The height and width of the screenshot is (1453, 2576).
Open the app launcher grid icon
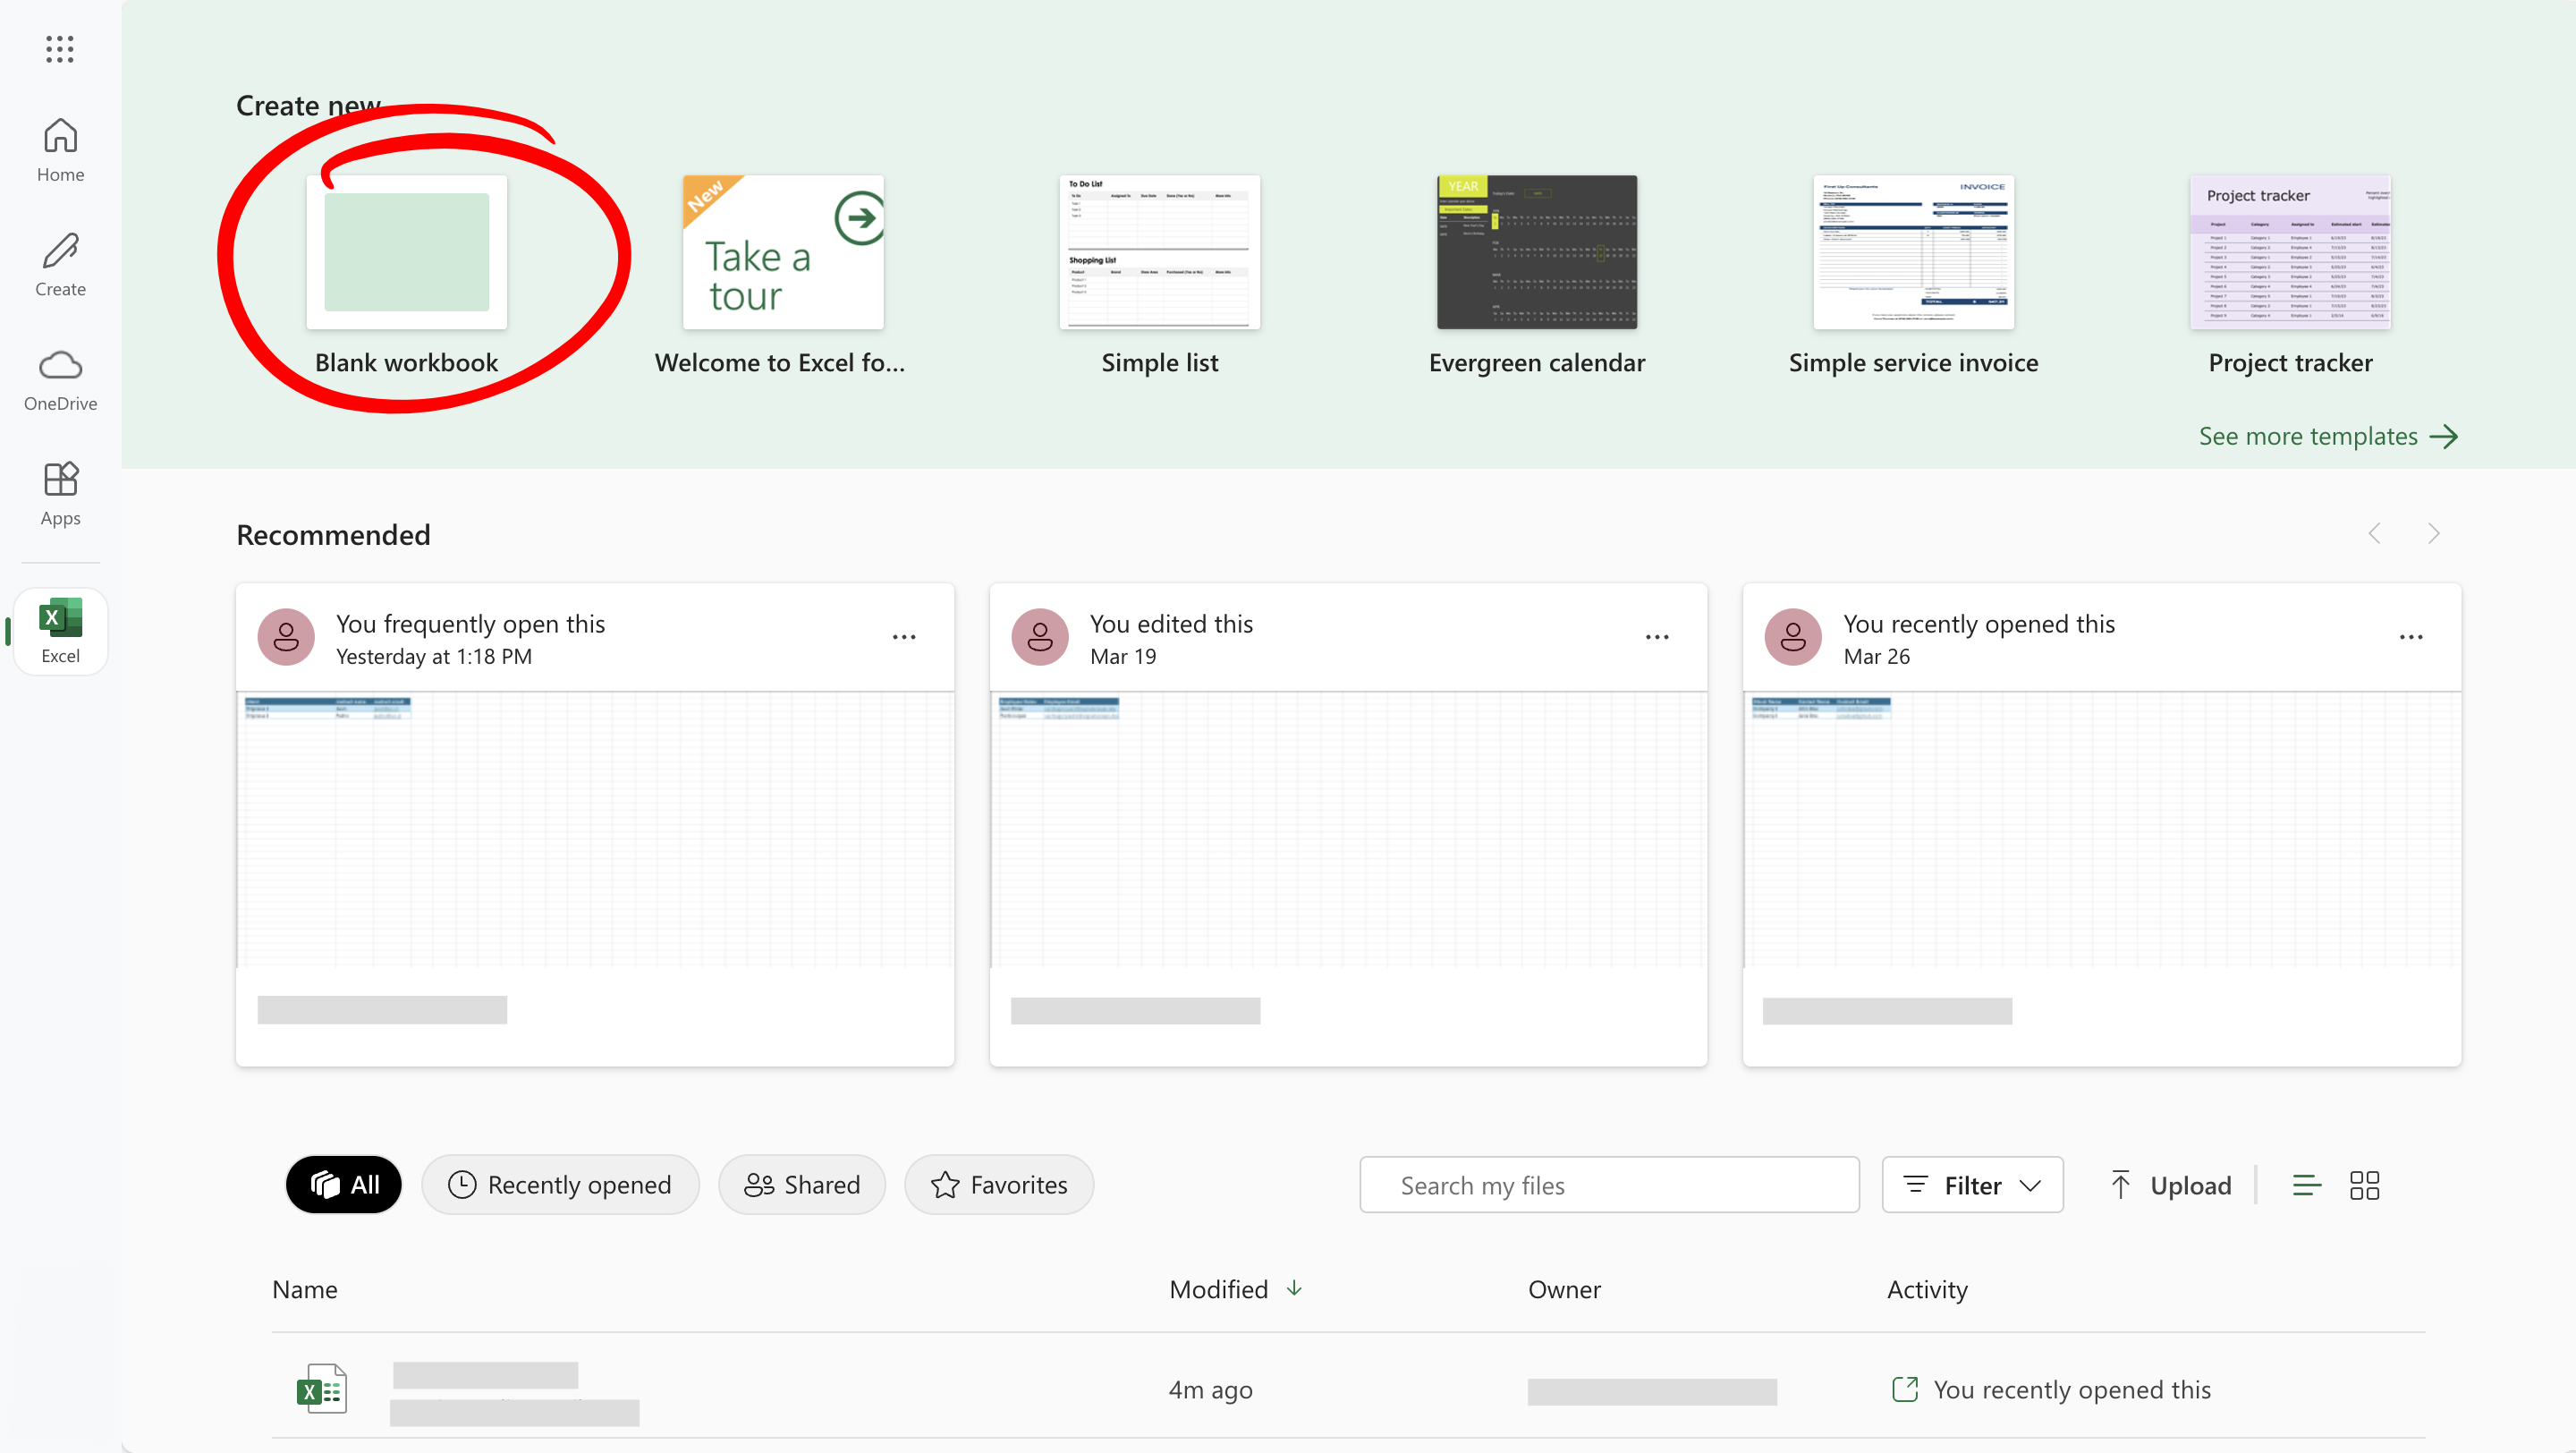[60, 49]
